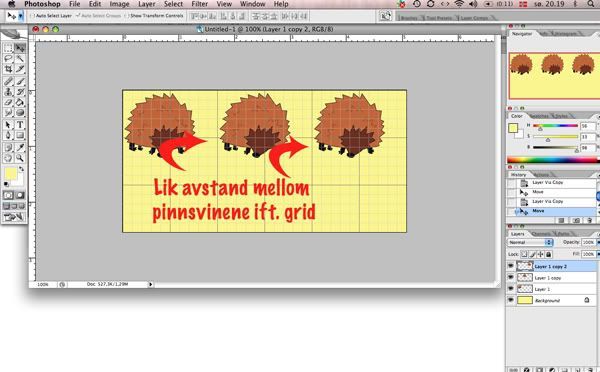
Task: Click the foreground color swatch in toolbox
Action: click(x=10, y=173)
